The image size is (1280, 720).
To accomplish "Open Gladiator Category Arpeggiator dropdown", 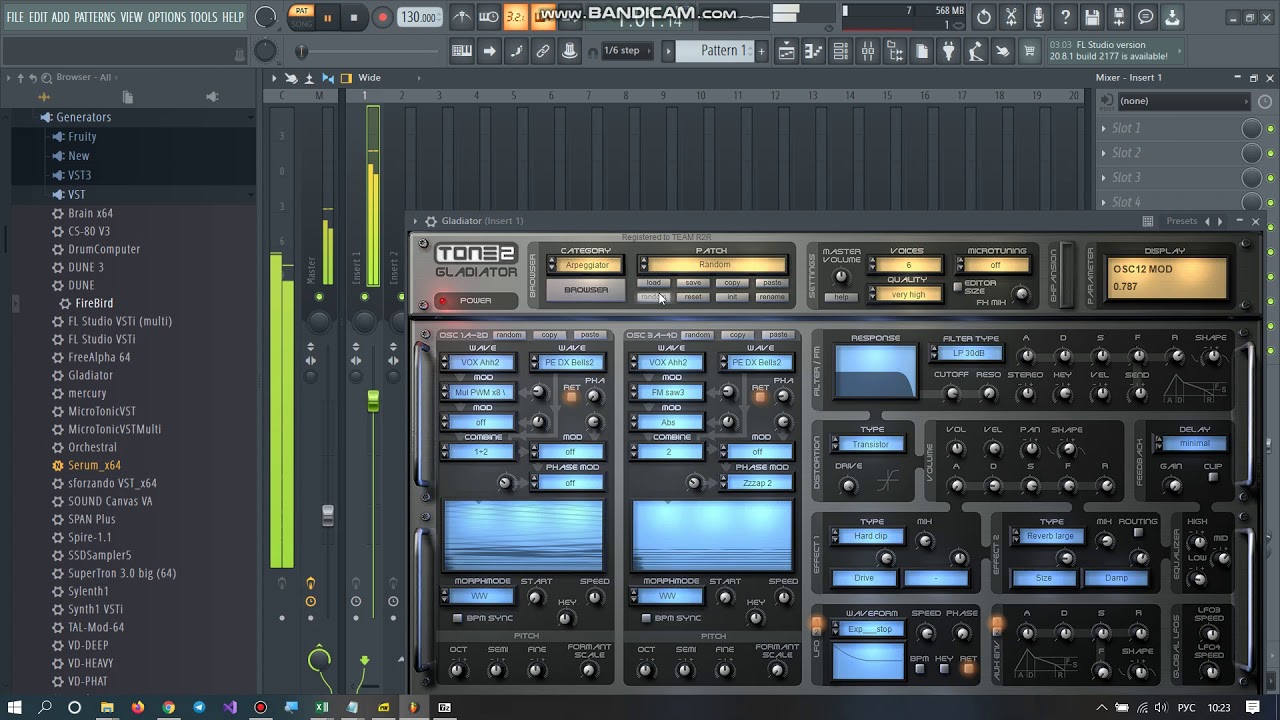I will point(586,265).
